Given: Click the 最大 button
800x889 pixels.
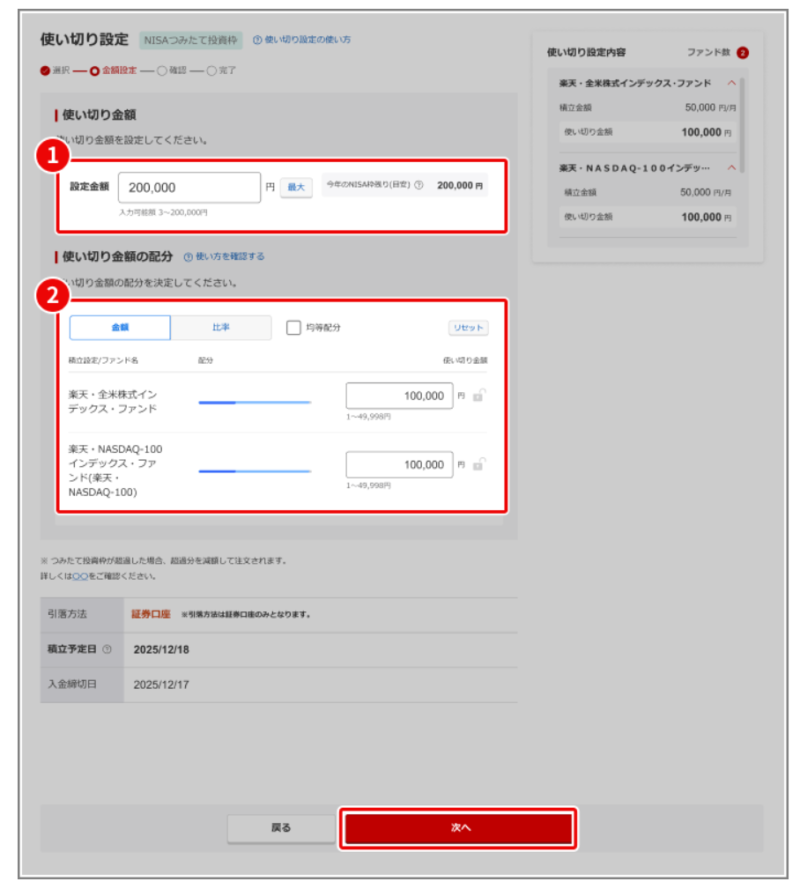Looking at the screenshot, I should click(296, 186).
